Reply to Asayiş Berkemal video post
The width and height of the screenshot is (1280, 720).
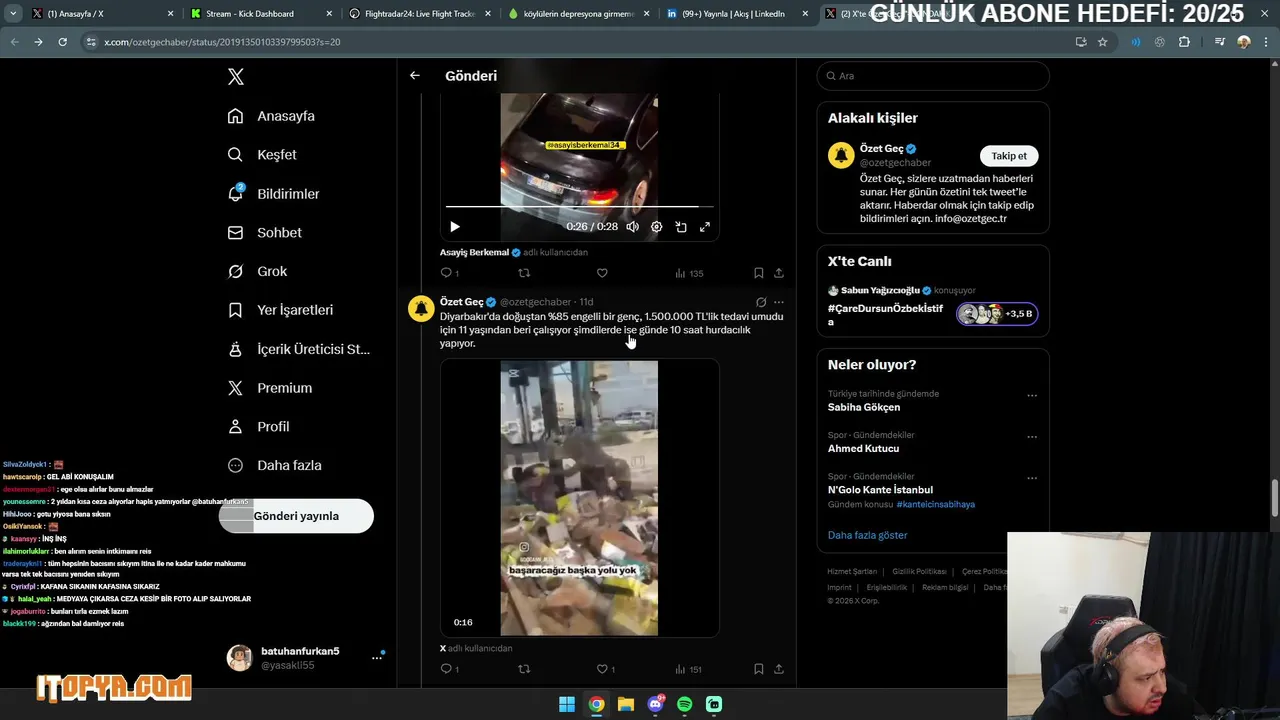(449, 273)
